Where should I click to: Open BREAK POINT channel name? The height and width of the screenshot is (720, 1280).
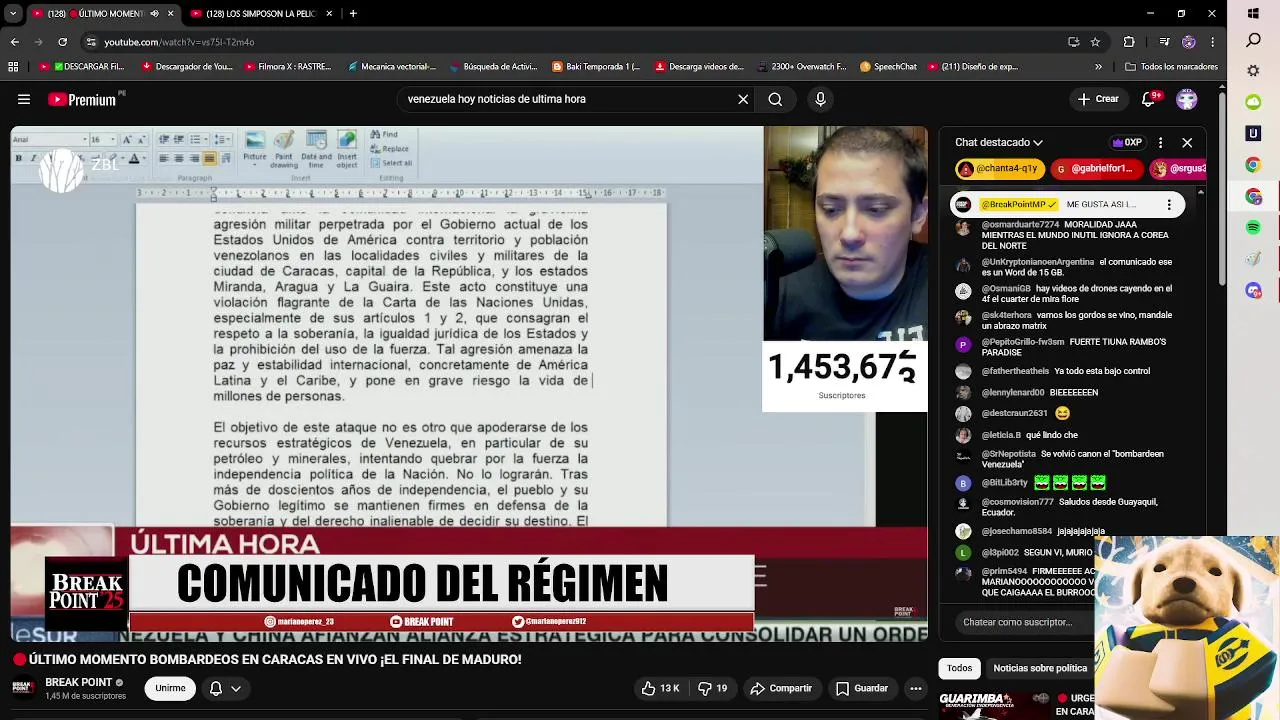[x=79, y=682]
